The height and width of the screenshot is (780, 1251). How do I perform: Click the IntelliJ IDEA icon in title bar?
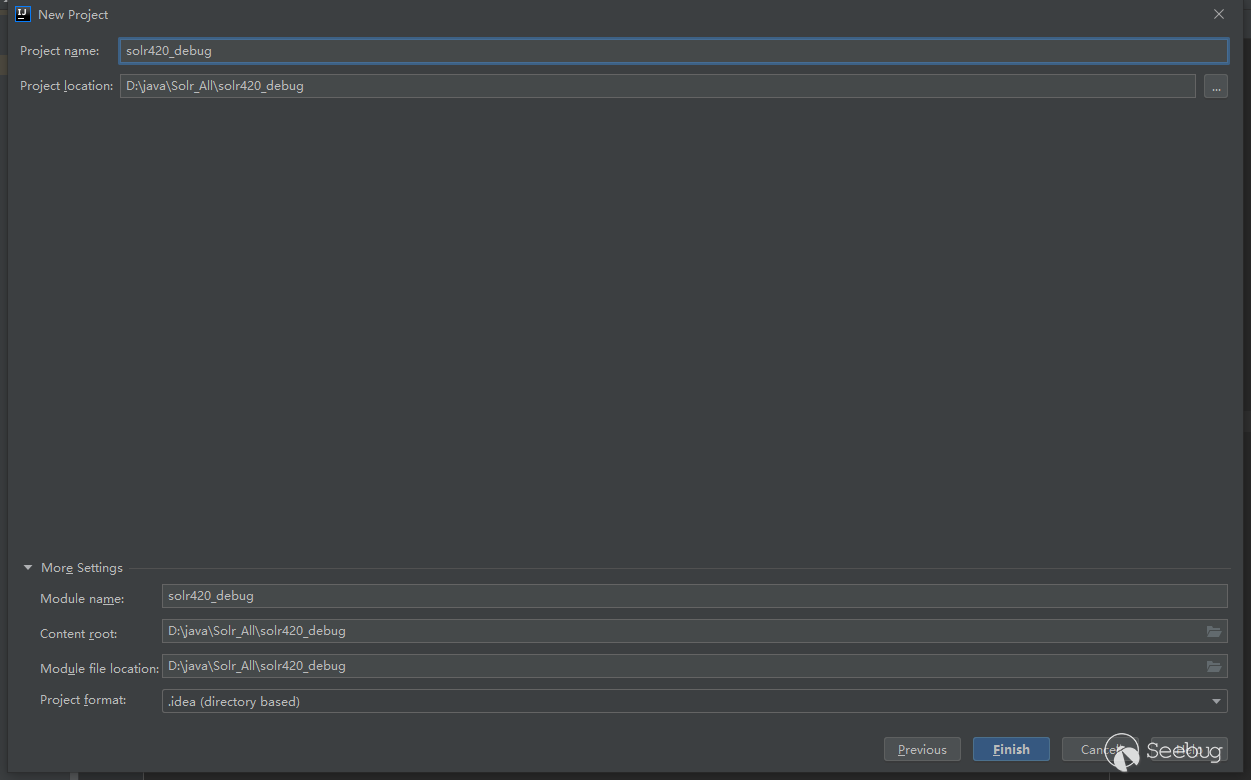point(23,14)
